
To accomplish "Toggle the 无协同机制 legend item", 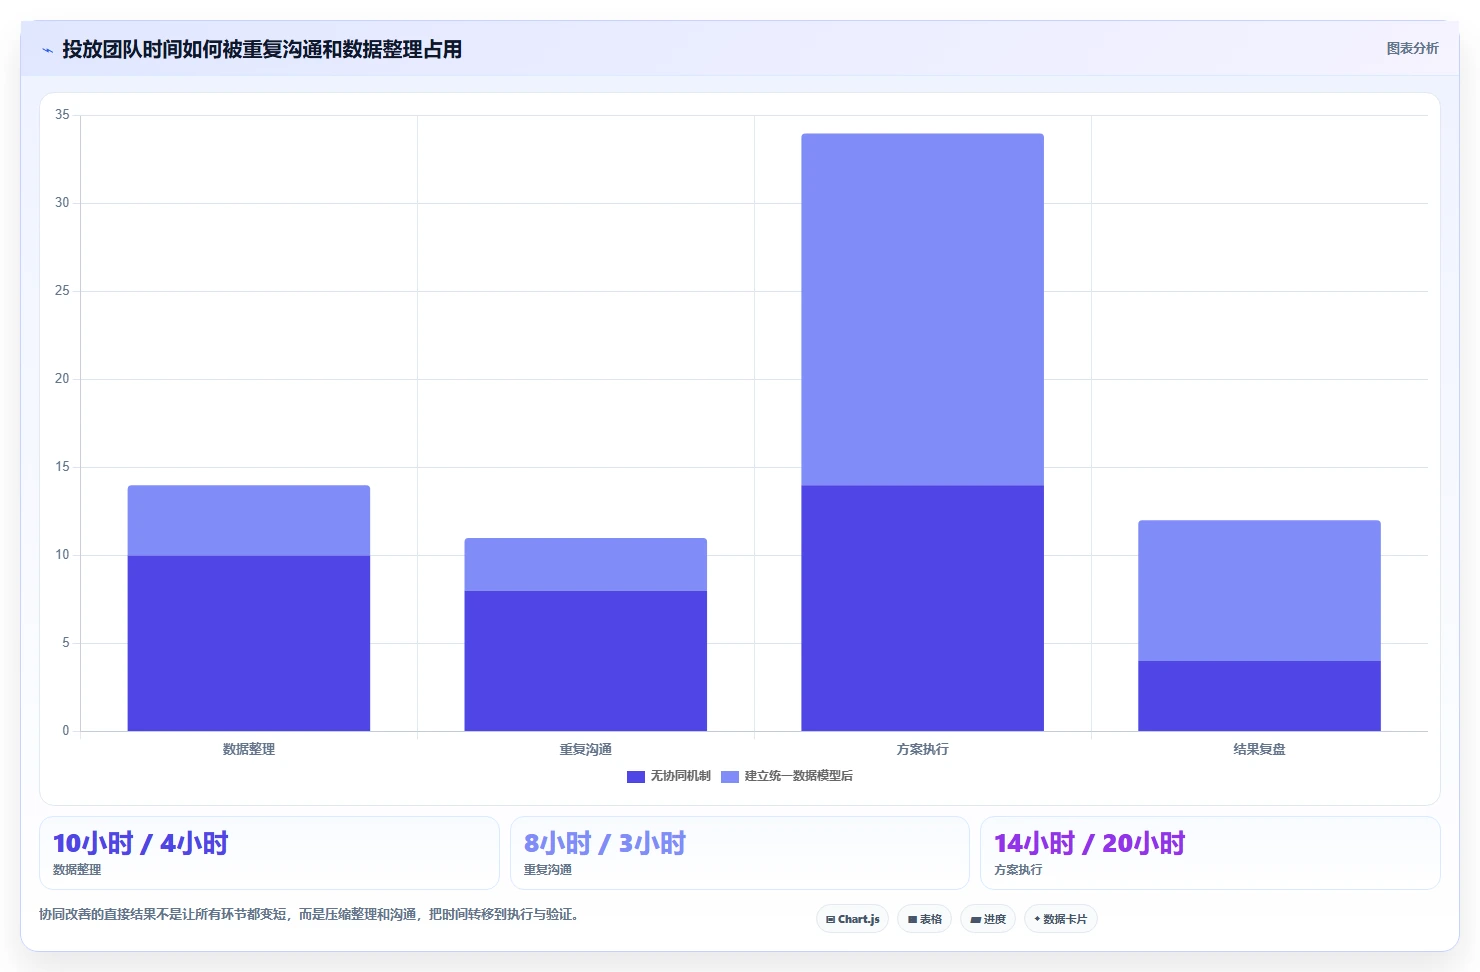I will pos(669,776).
